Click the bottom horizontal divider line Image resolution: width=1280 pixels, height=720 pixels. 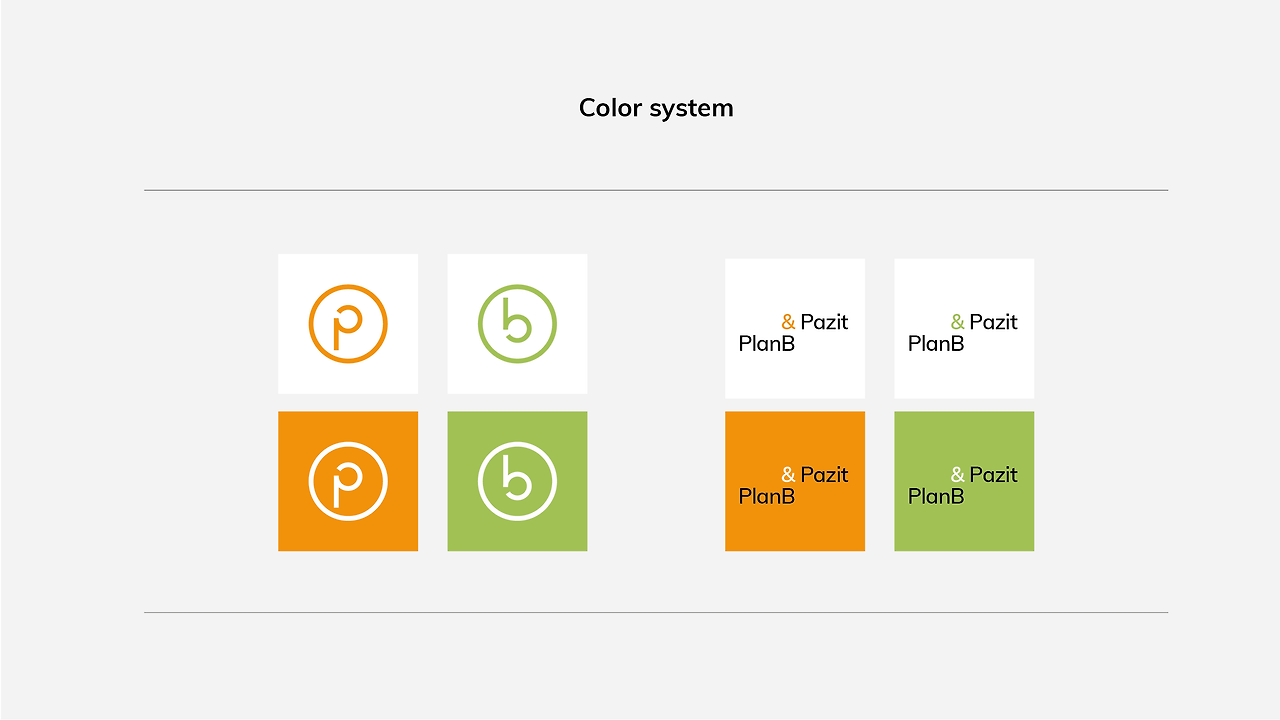pos(655,612)
